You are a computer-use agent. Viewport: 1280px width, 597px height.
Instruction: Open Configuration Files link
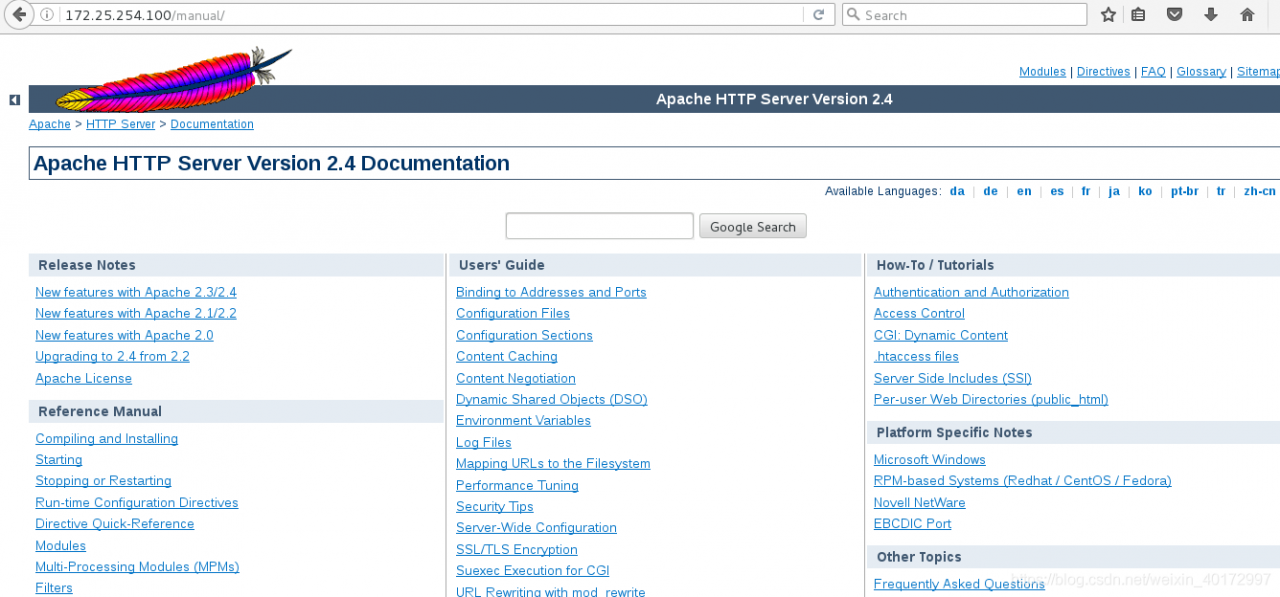[513, 314]
